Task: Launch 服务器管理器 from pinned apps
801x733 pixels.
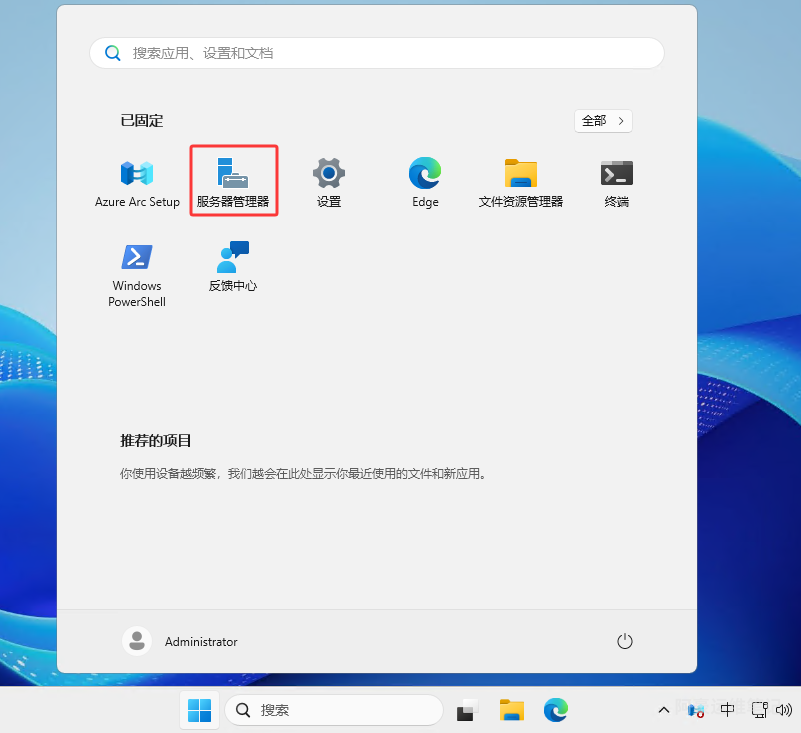Action: coord(233,183)
